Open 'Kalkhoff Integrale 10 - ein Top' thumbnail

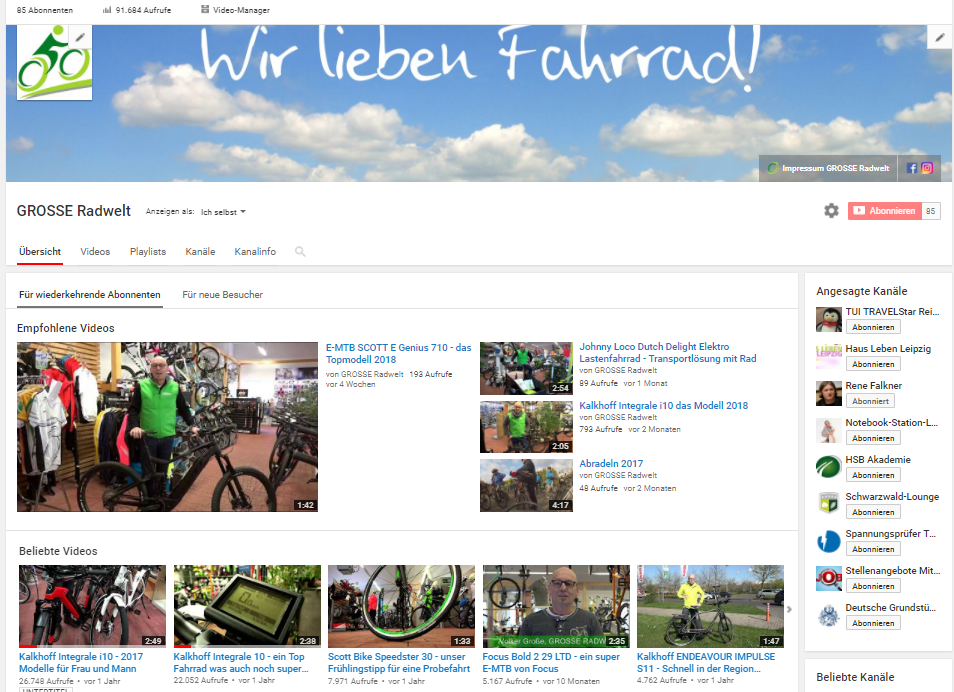pos(247,606)
